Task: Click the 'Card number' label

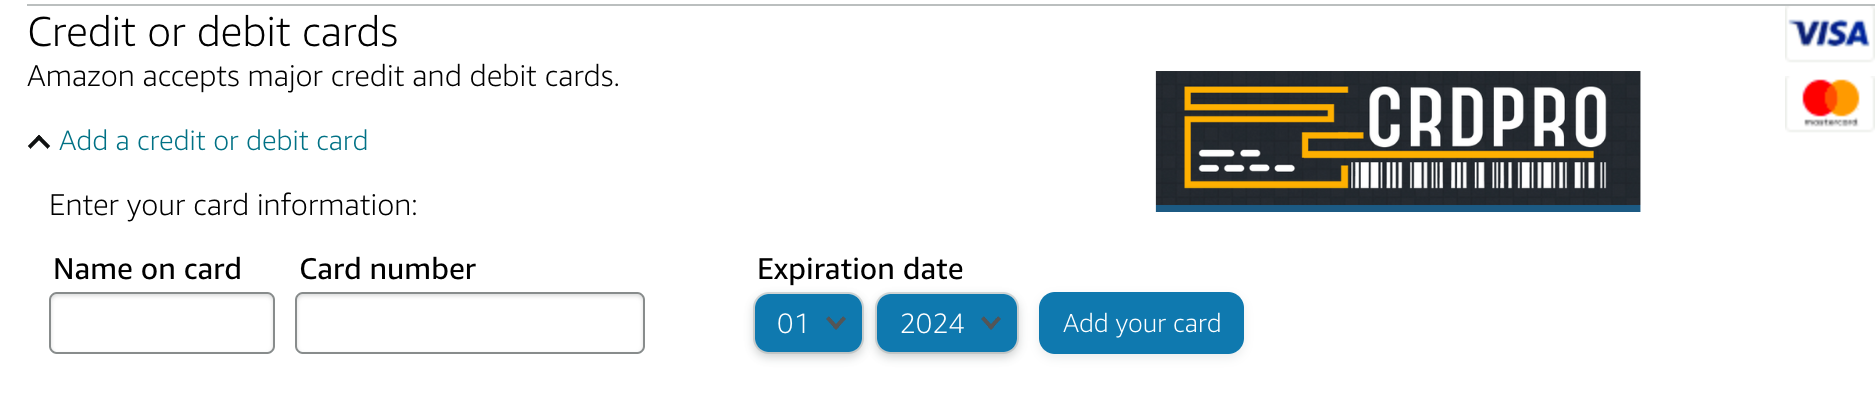Action: [388, 269]
